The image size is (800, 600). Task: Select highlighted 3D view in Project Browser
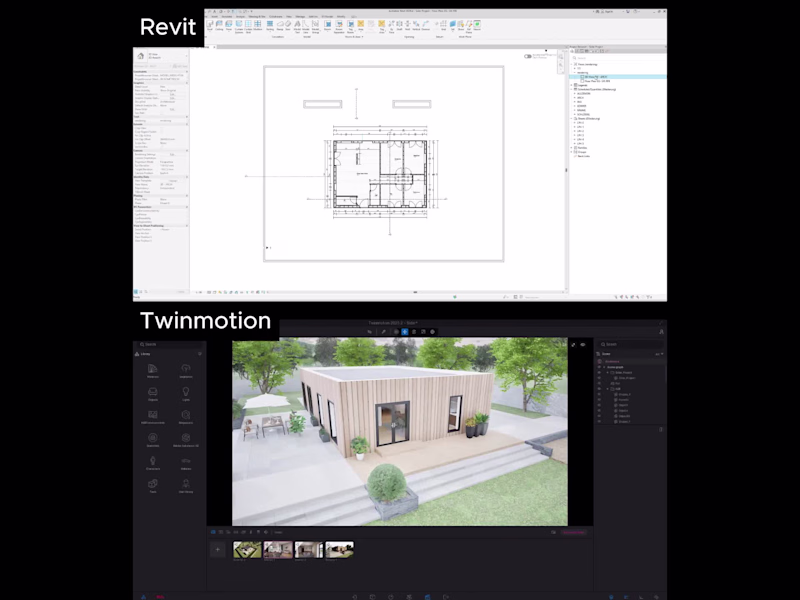tap(617, 77)
